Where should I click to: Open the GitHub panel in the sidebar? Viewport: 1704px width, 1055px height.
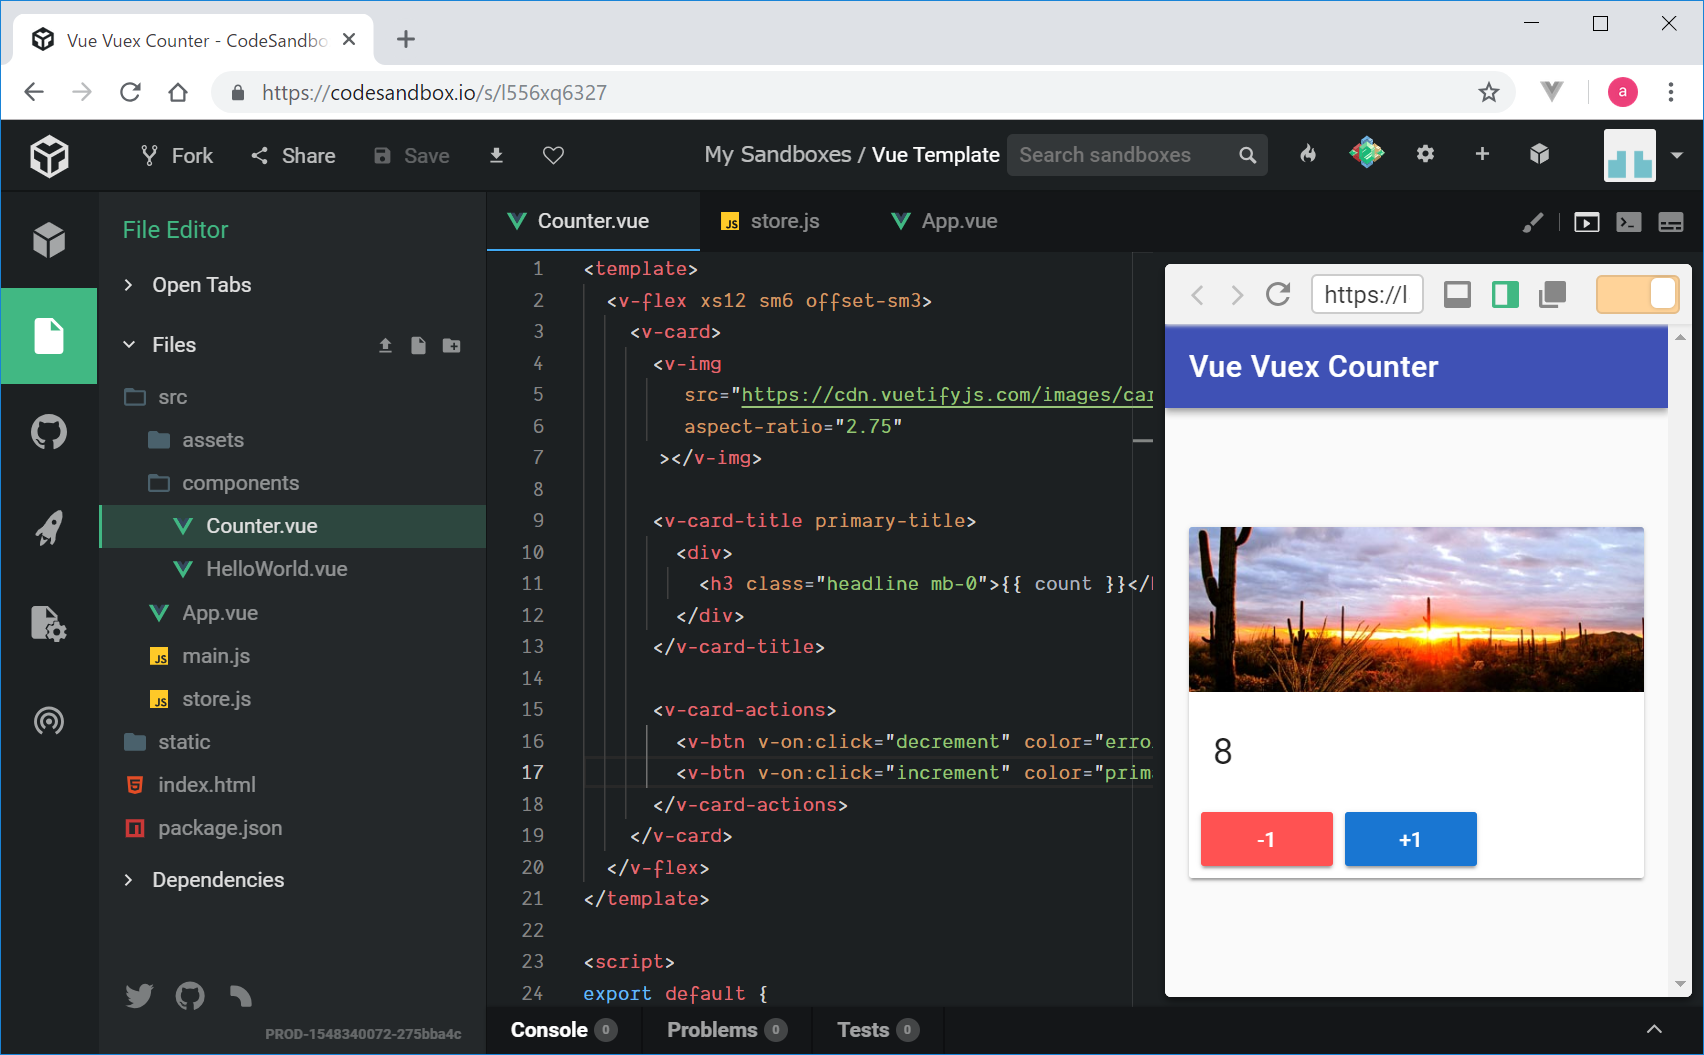point(49,433)
